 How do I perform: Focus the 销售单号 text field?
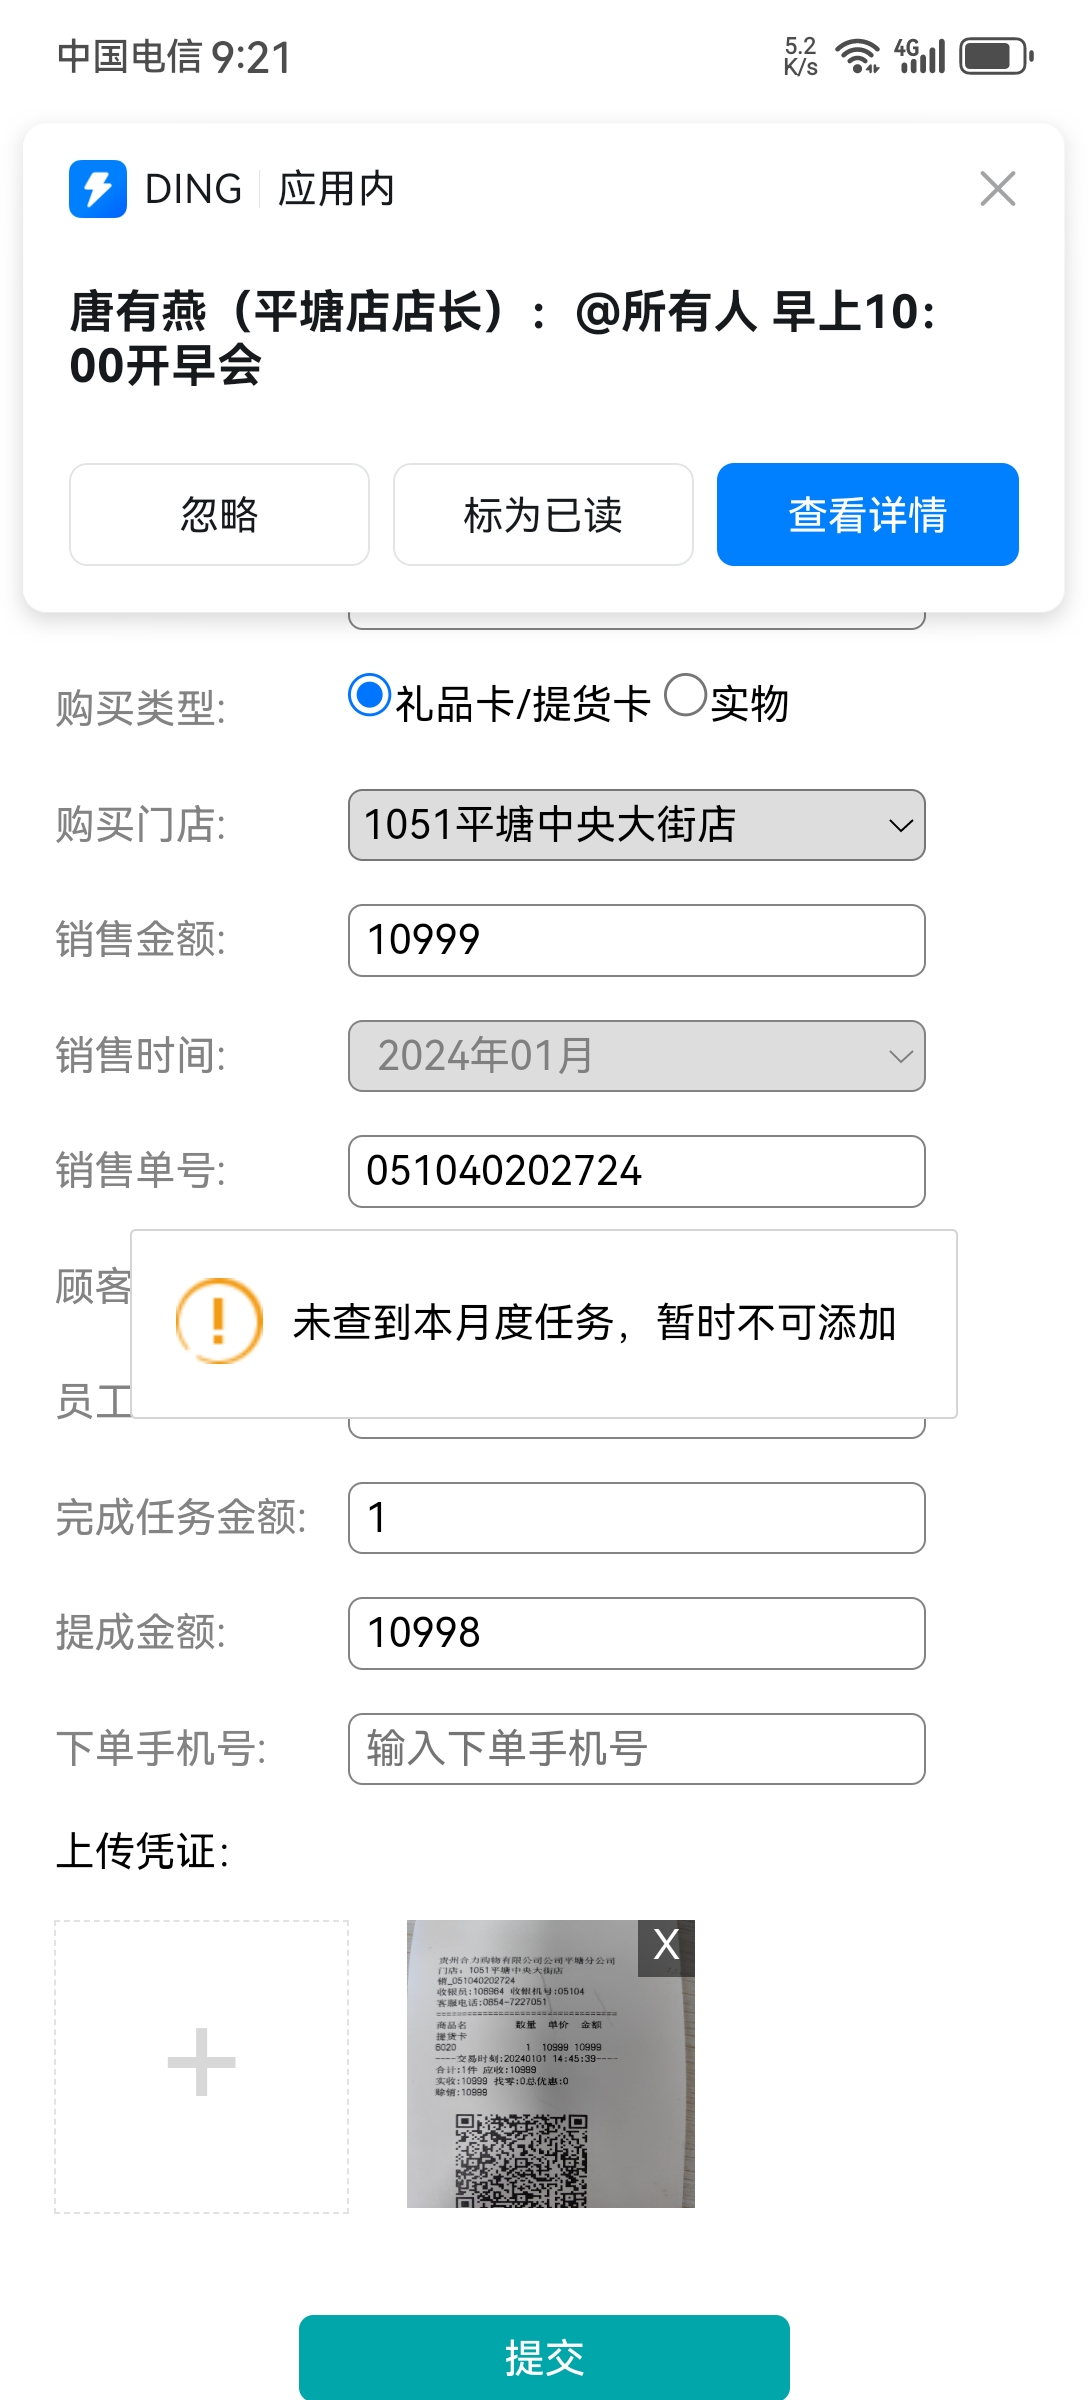tap(636, 1171)
